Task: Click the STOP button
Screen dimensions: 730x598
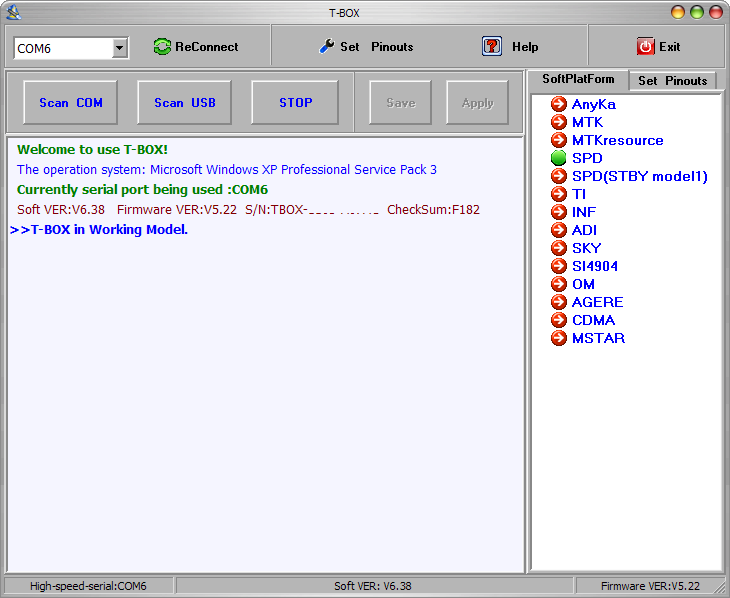Action: tap(295, 102)
